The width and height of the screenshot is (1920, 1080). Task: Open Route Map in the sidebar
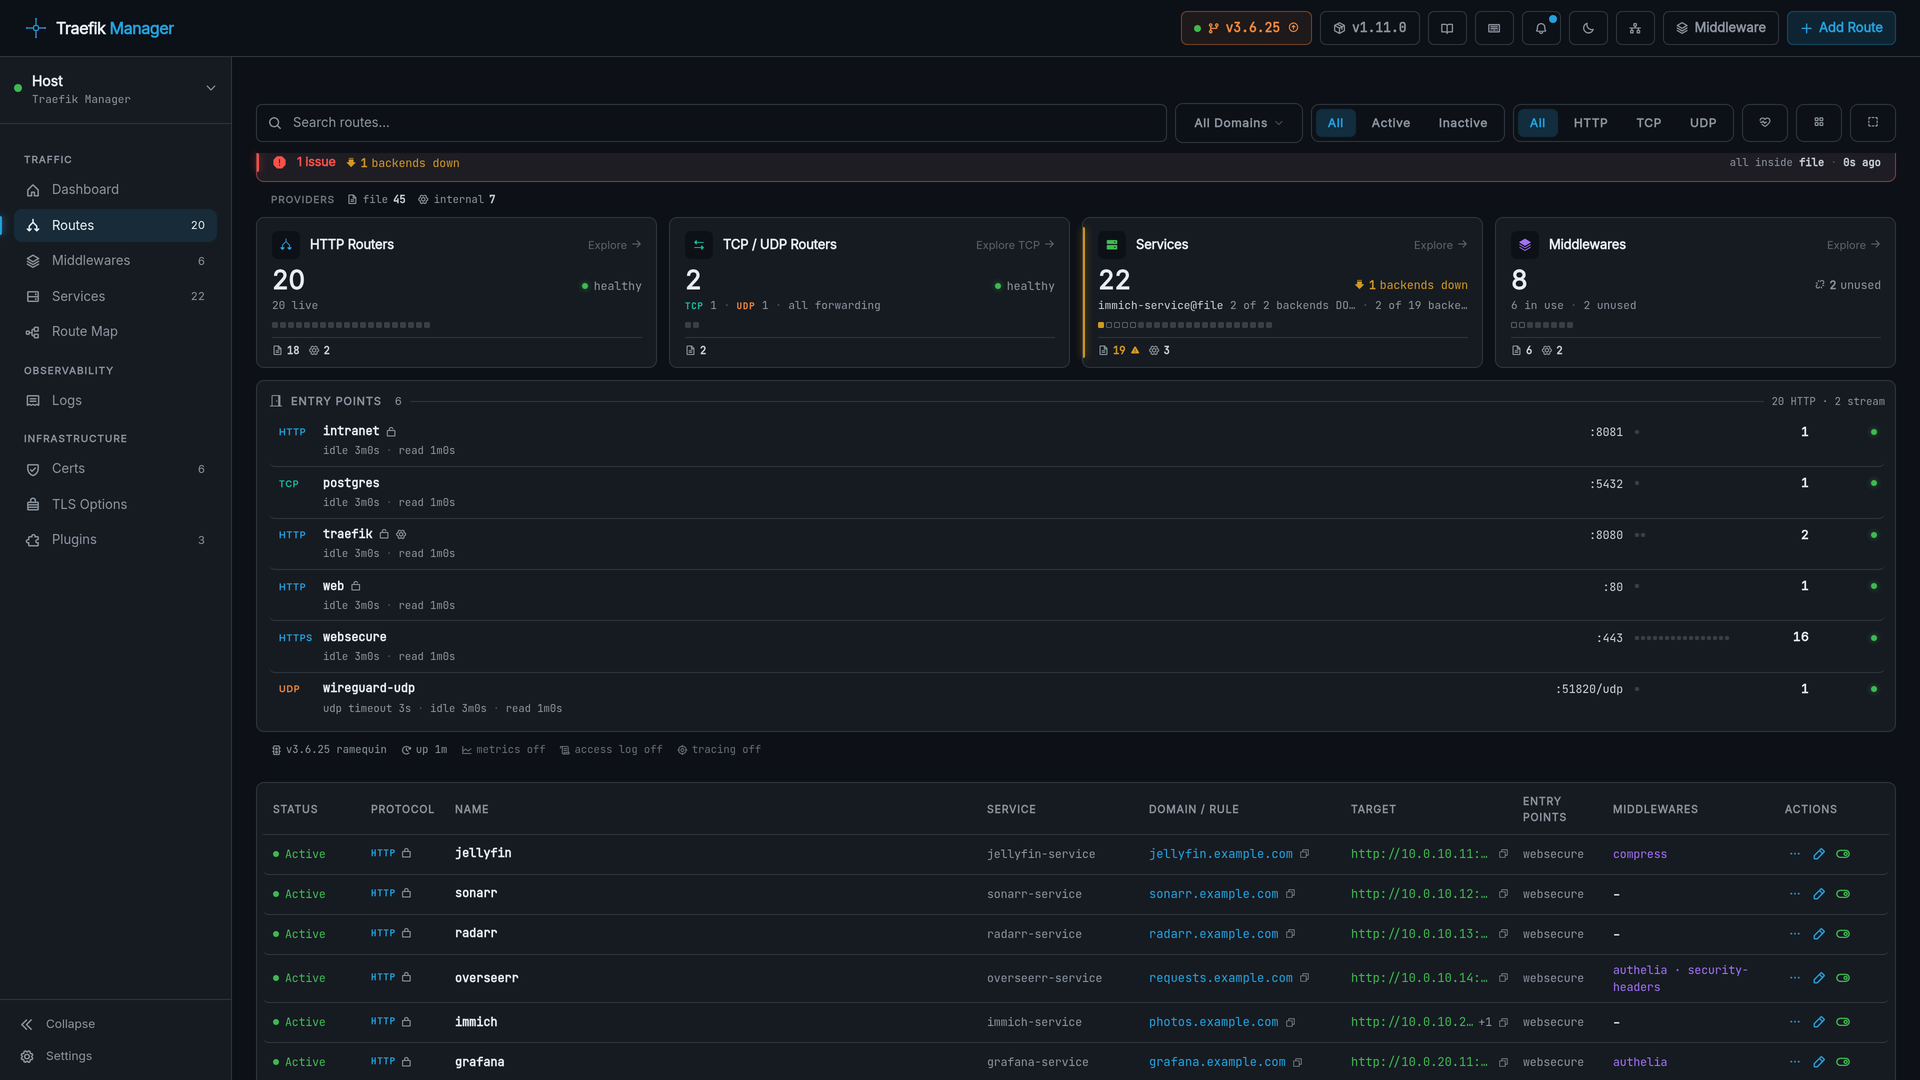pos(115,332)
